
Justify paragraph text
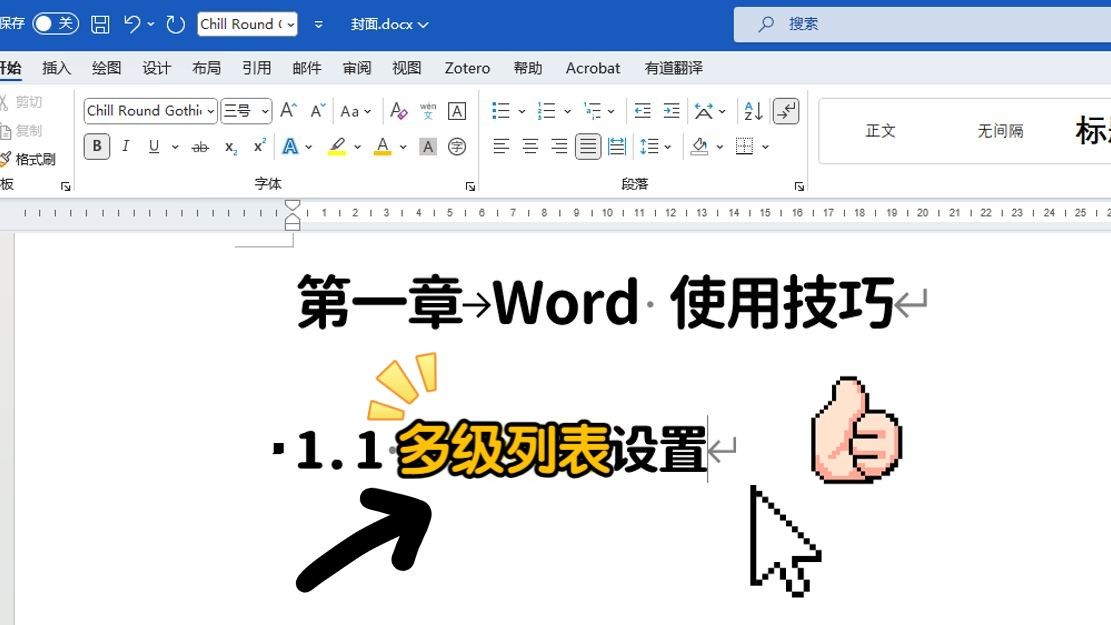(x=588, y=147)
